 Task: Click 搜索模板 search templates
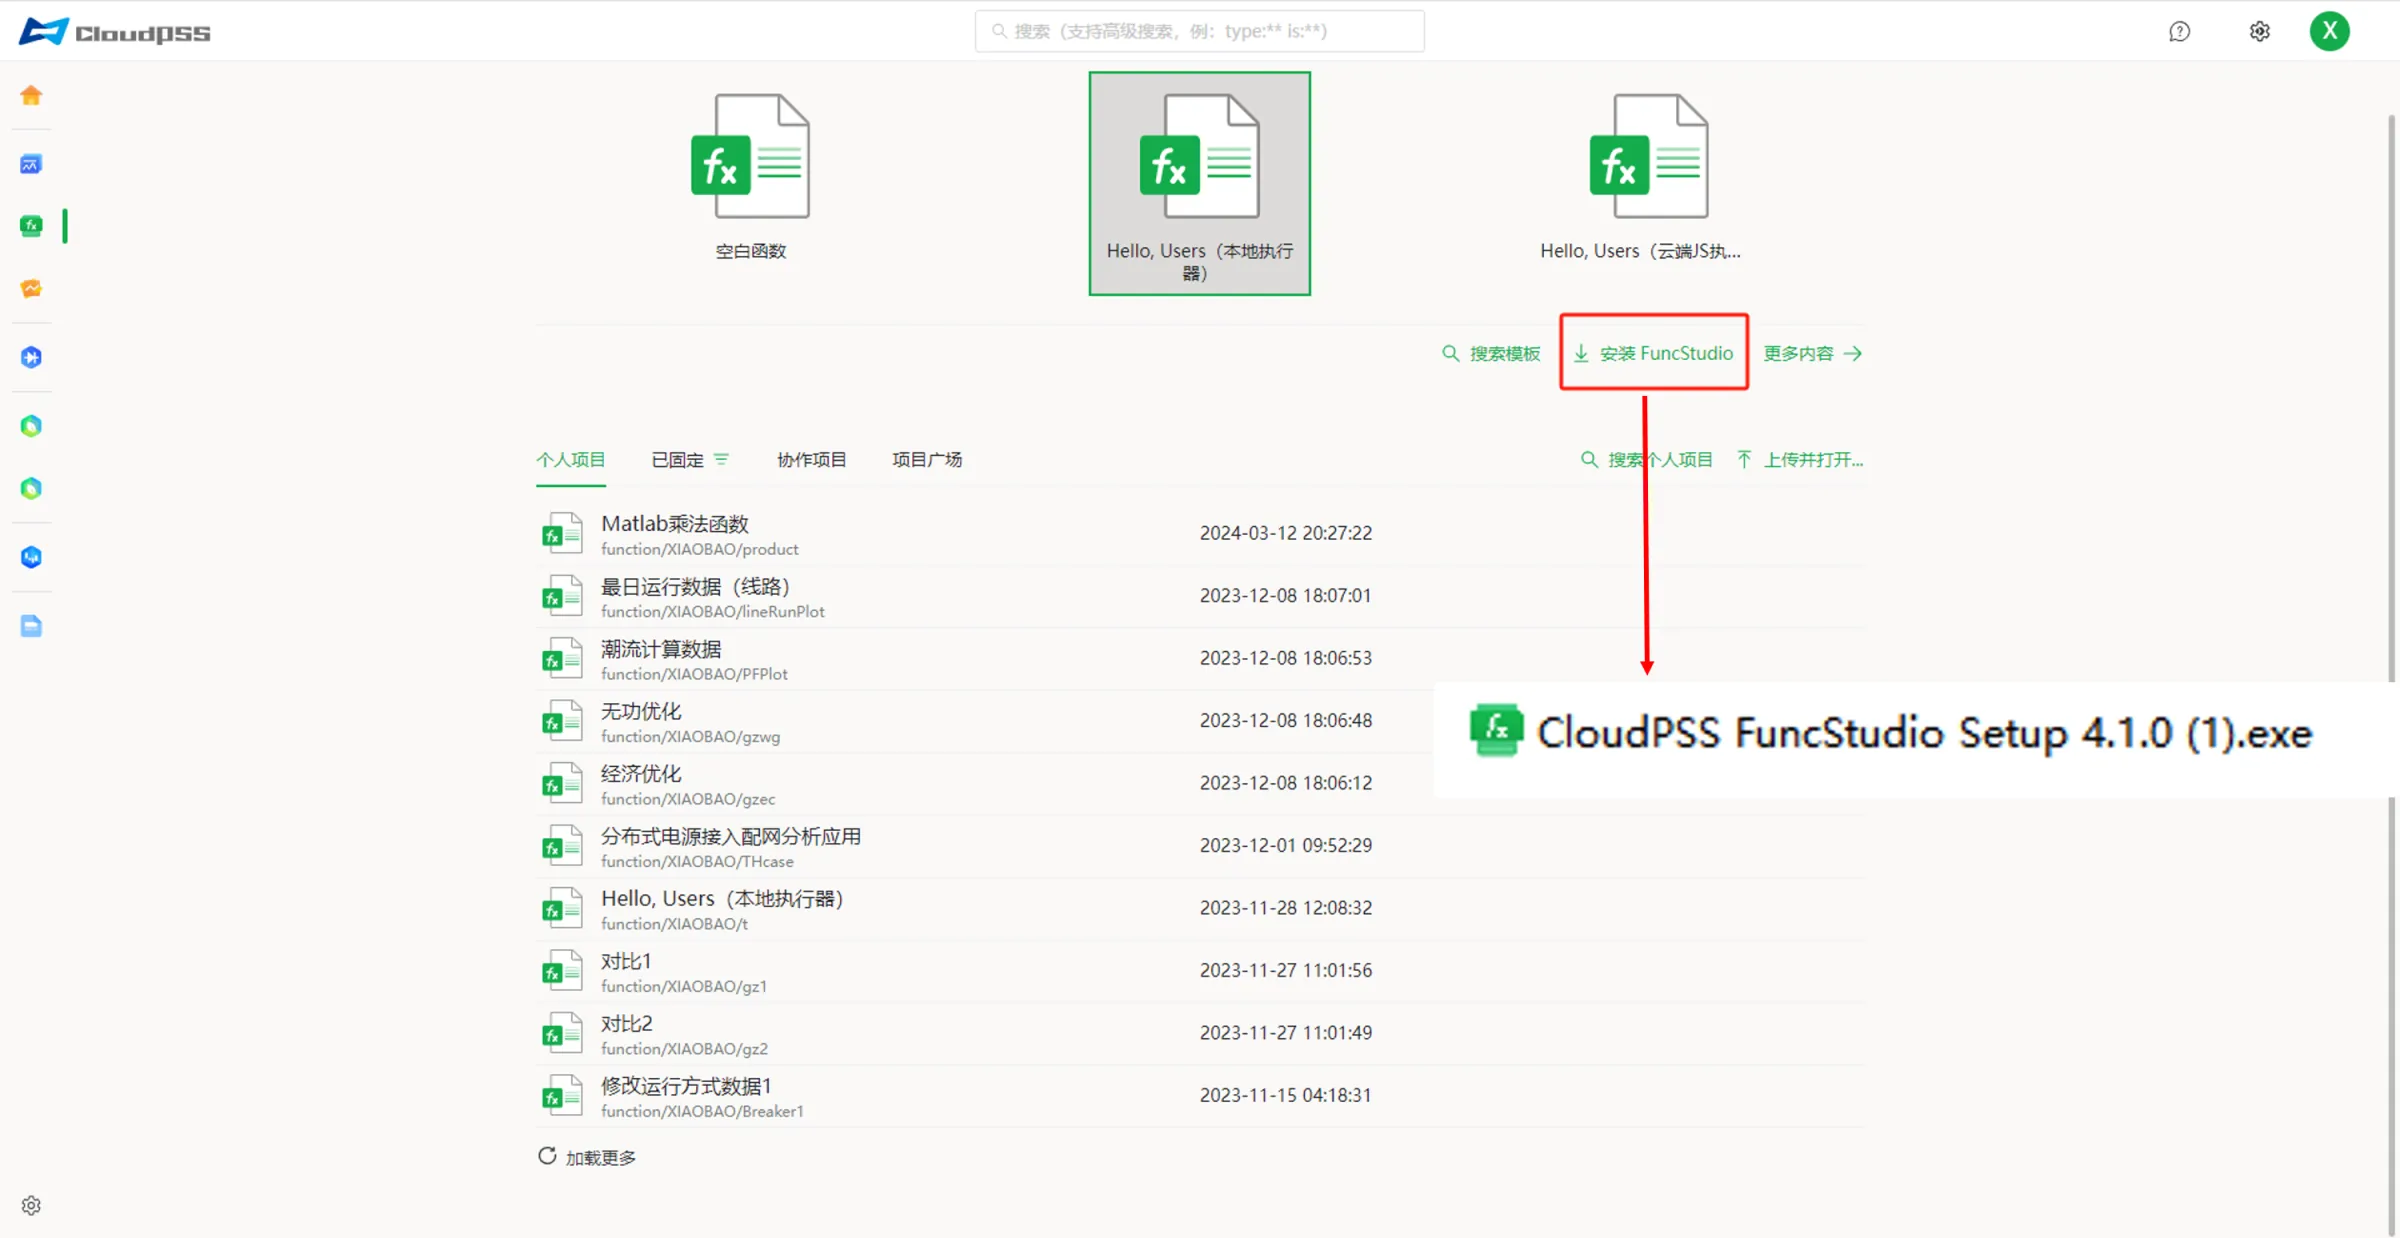tap(1491, 354)
